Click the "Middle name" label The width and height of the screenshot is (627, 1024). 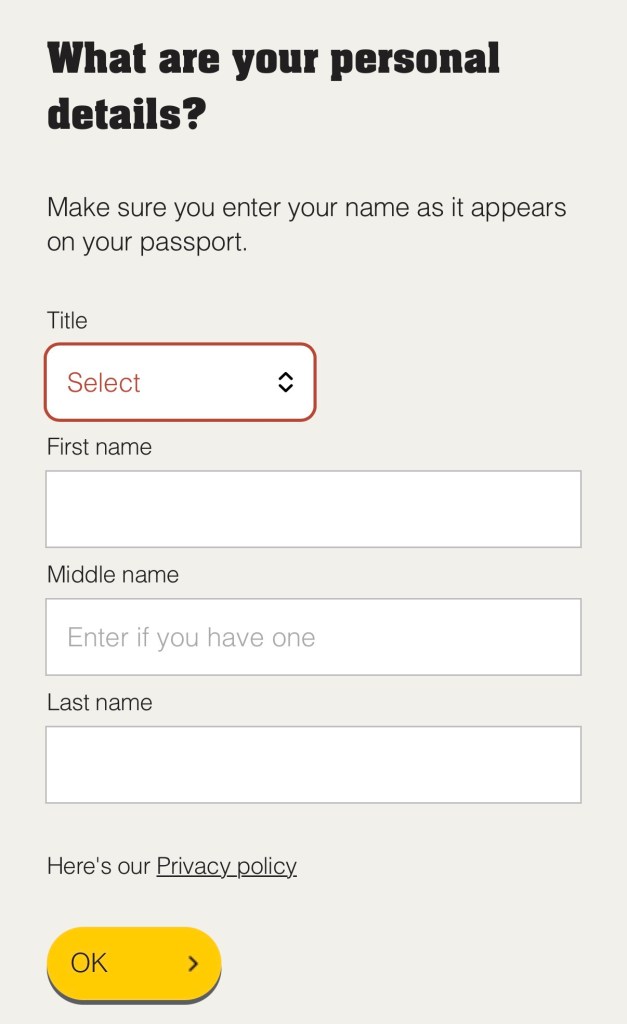(x=113, y=575)
